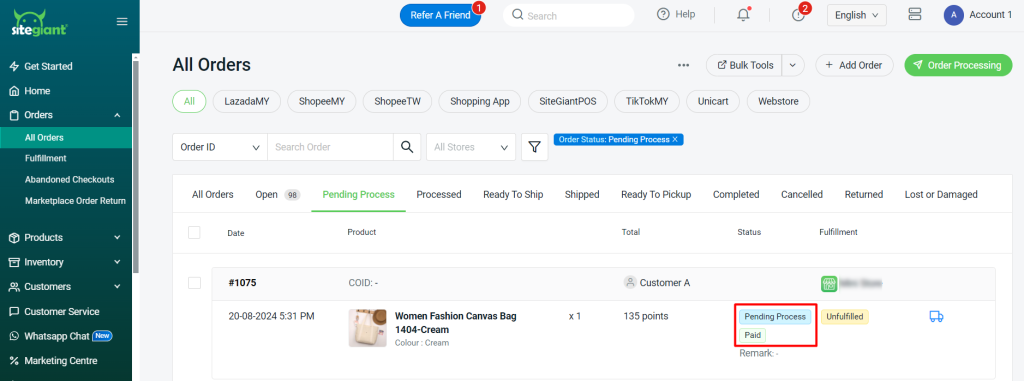The image size is (1024, 381).
Task: Click the Order Processing button
Action: point(958,65)
